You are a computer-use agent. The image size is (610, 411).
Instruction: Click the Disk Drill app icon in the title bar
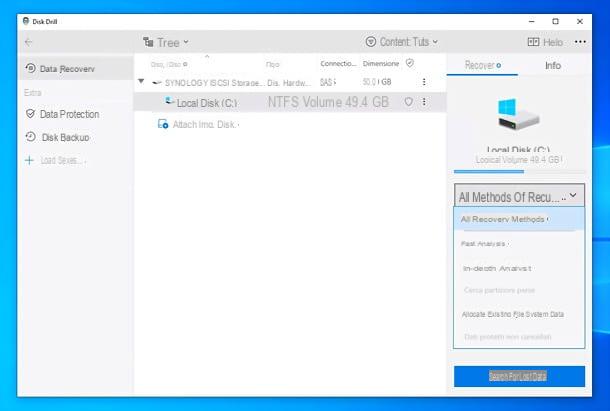point(26,21)
